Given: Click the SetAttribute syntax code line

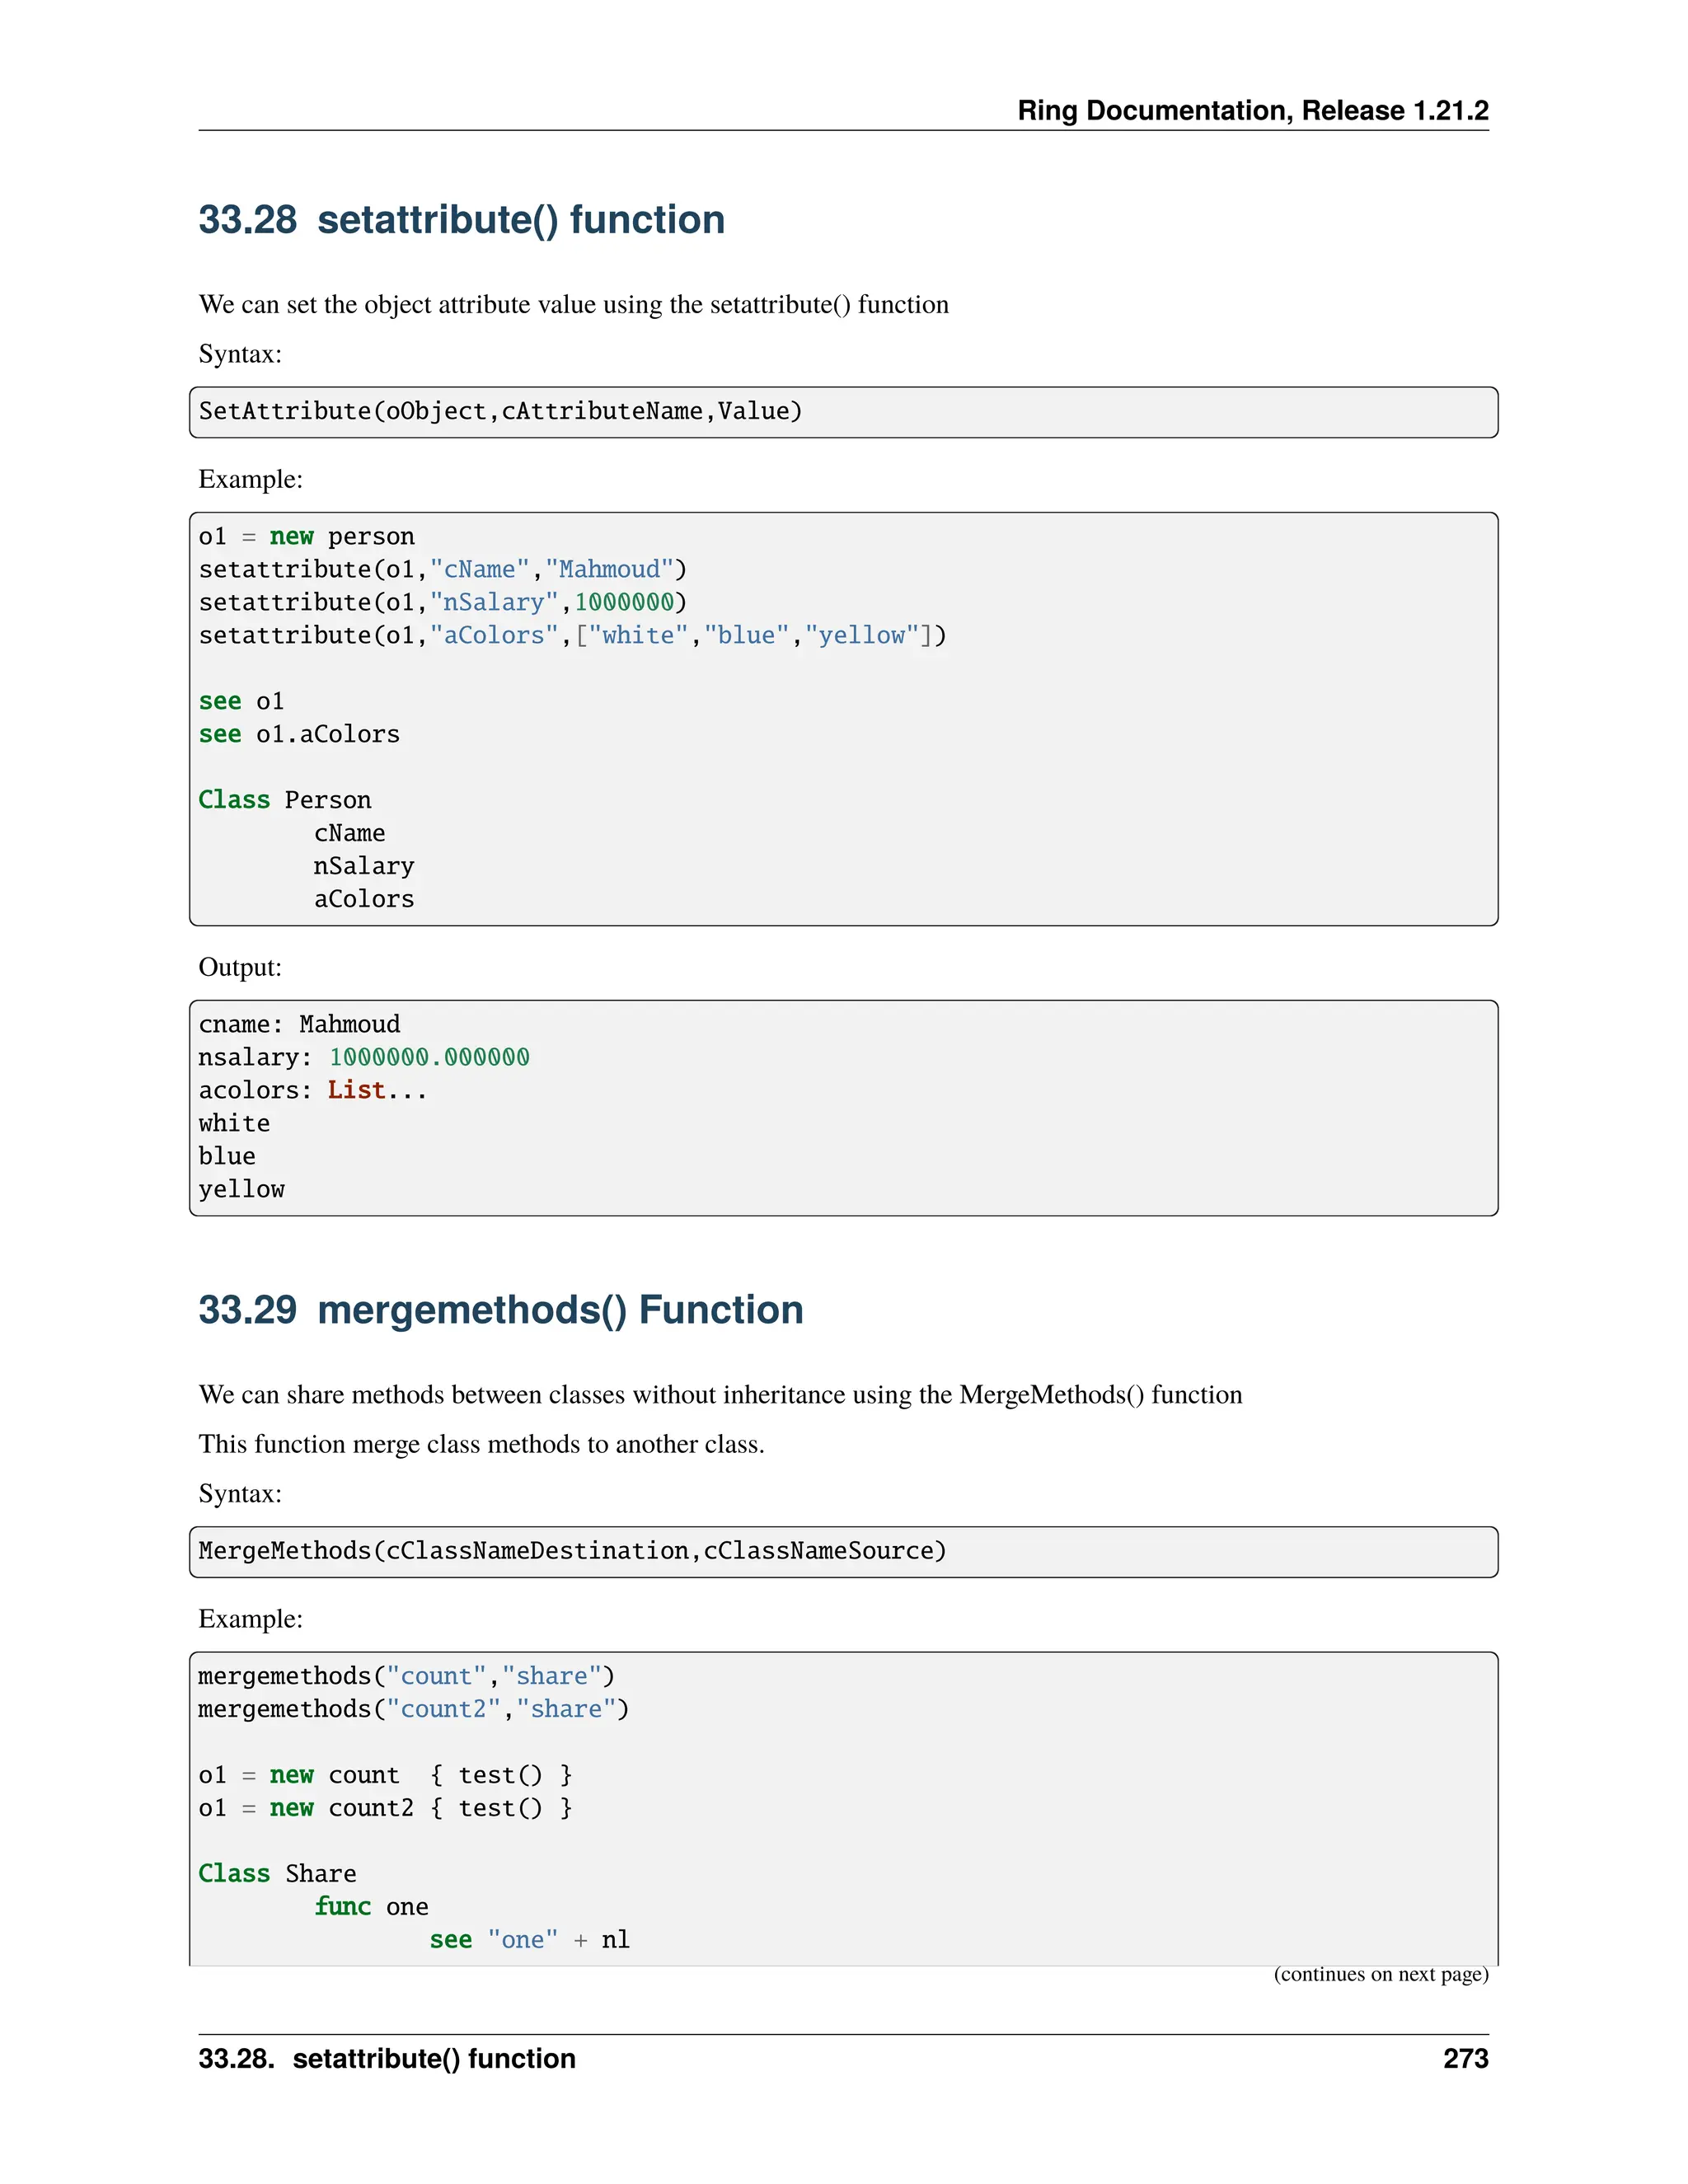Looking at the screenshot, I should (500, 411).
